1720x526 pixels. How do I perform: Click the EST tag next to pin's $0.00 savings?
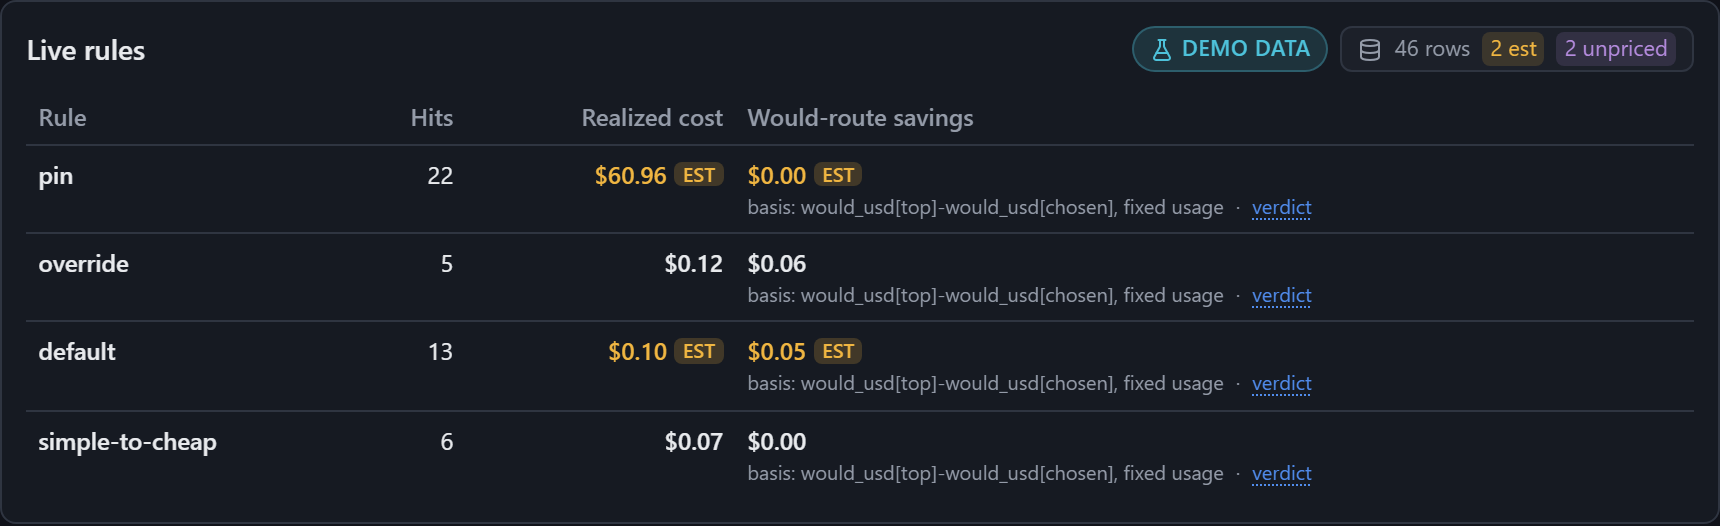pos(838,175)
